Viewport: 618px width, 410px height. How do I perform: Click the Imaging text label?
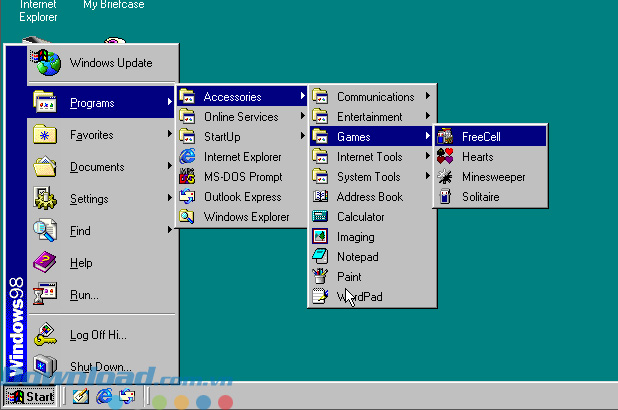[x=356, y=237]
